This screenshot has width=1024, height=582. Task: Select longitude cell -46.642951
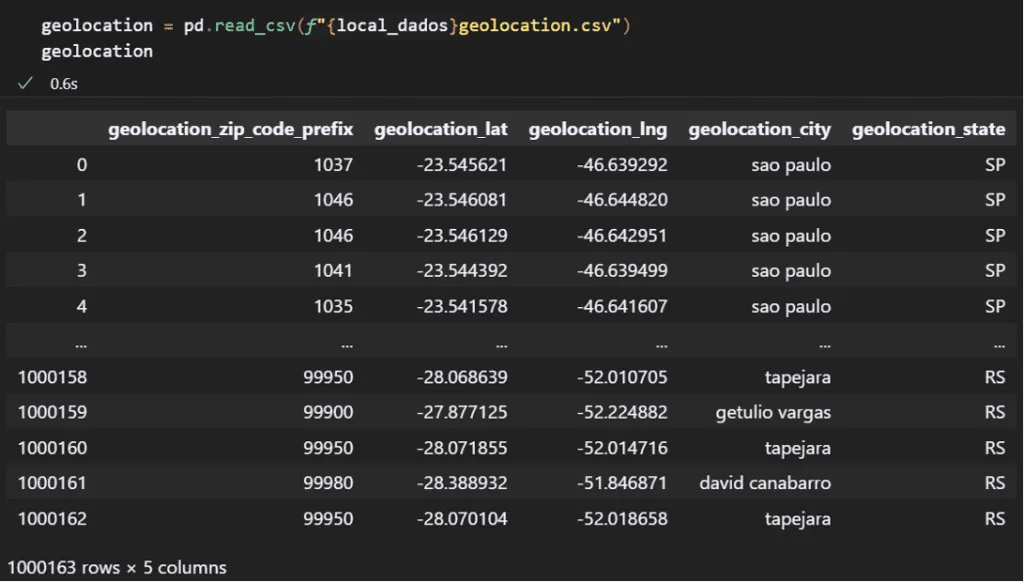[x=622, y=235]
